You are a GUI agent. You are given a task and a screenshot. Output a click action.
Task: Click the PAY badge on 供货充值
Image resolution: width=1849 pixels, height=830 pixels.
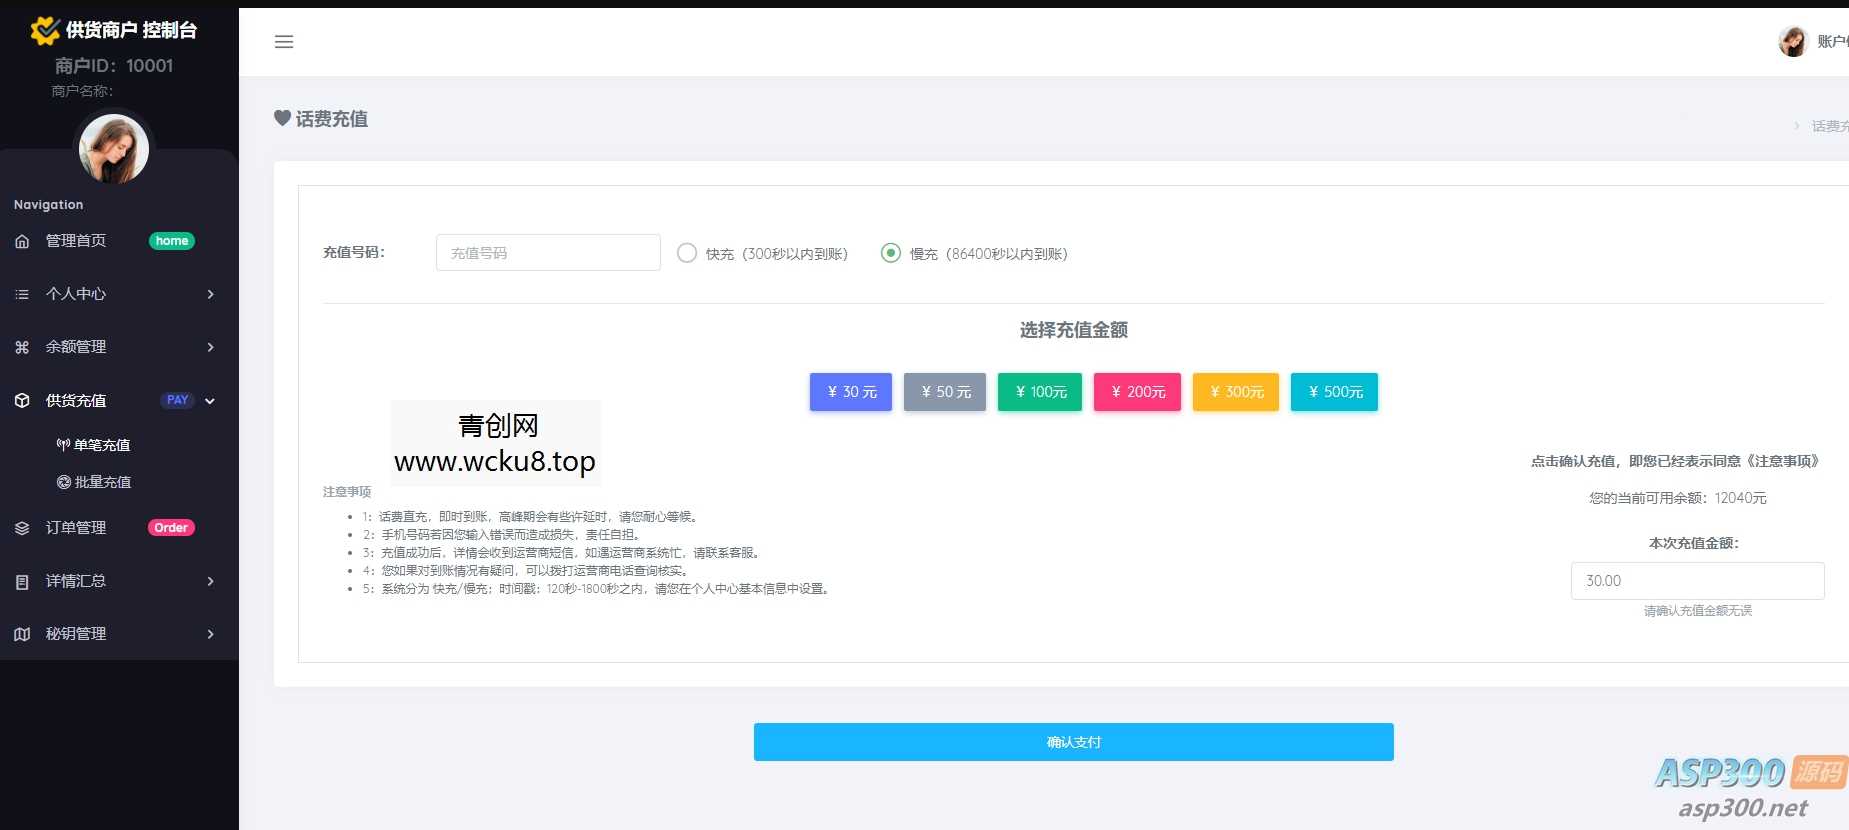(x=178, y=400)
